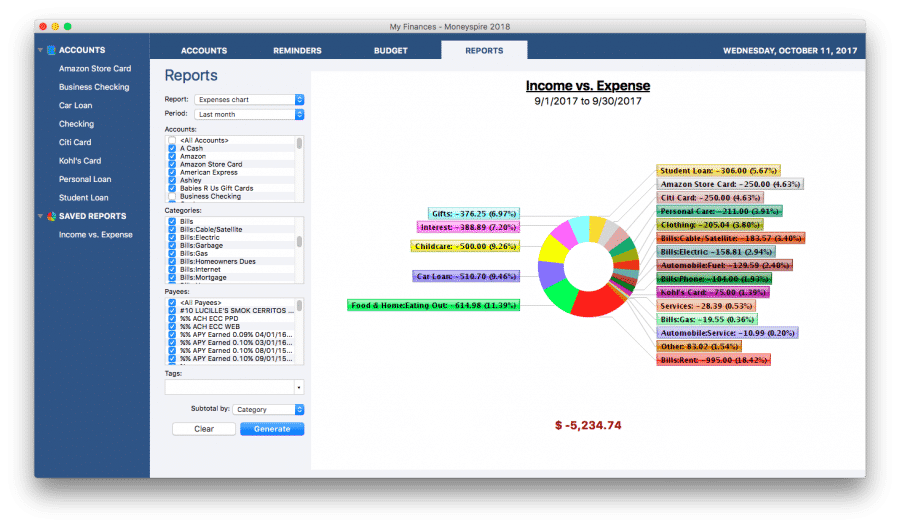Open the Subtotal by Category dropdown
Screen dimensions: 900x527
click(270, 409)
